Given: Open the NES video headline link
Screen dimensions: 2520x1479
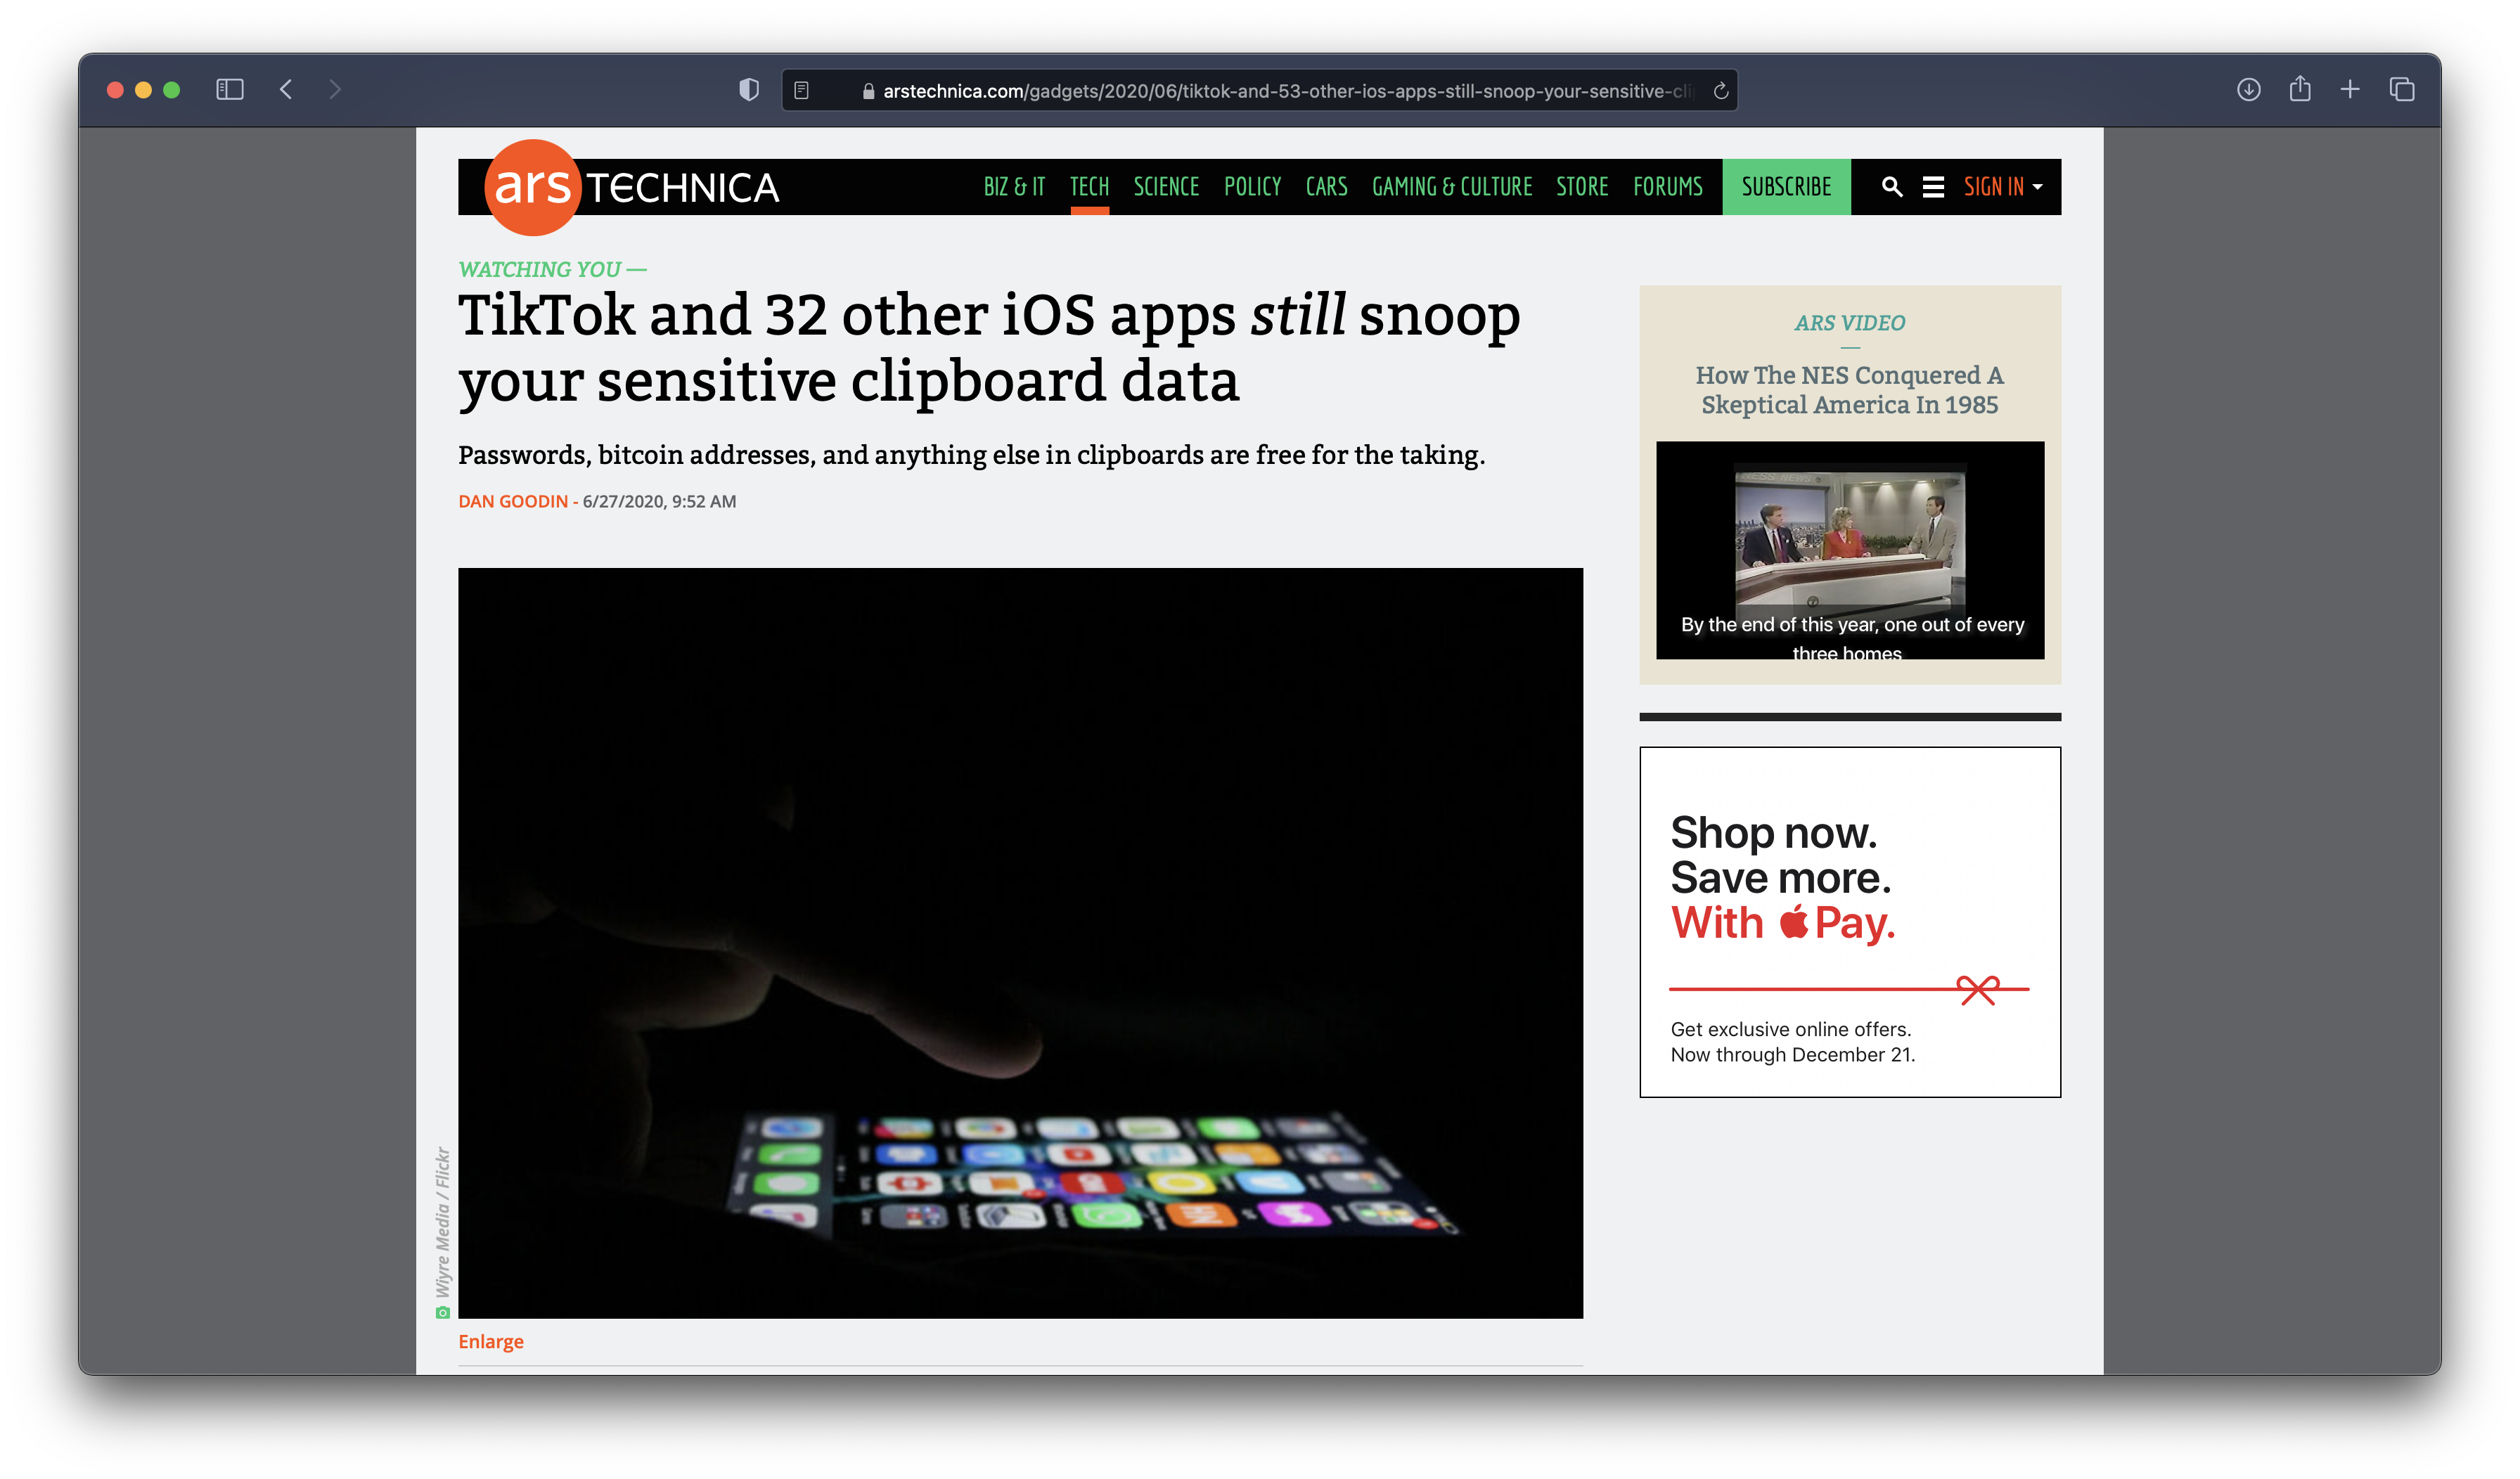Looking at the screenshot, I should [x=1849, y=390].
